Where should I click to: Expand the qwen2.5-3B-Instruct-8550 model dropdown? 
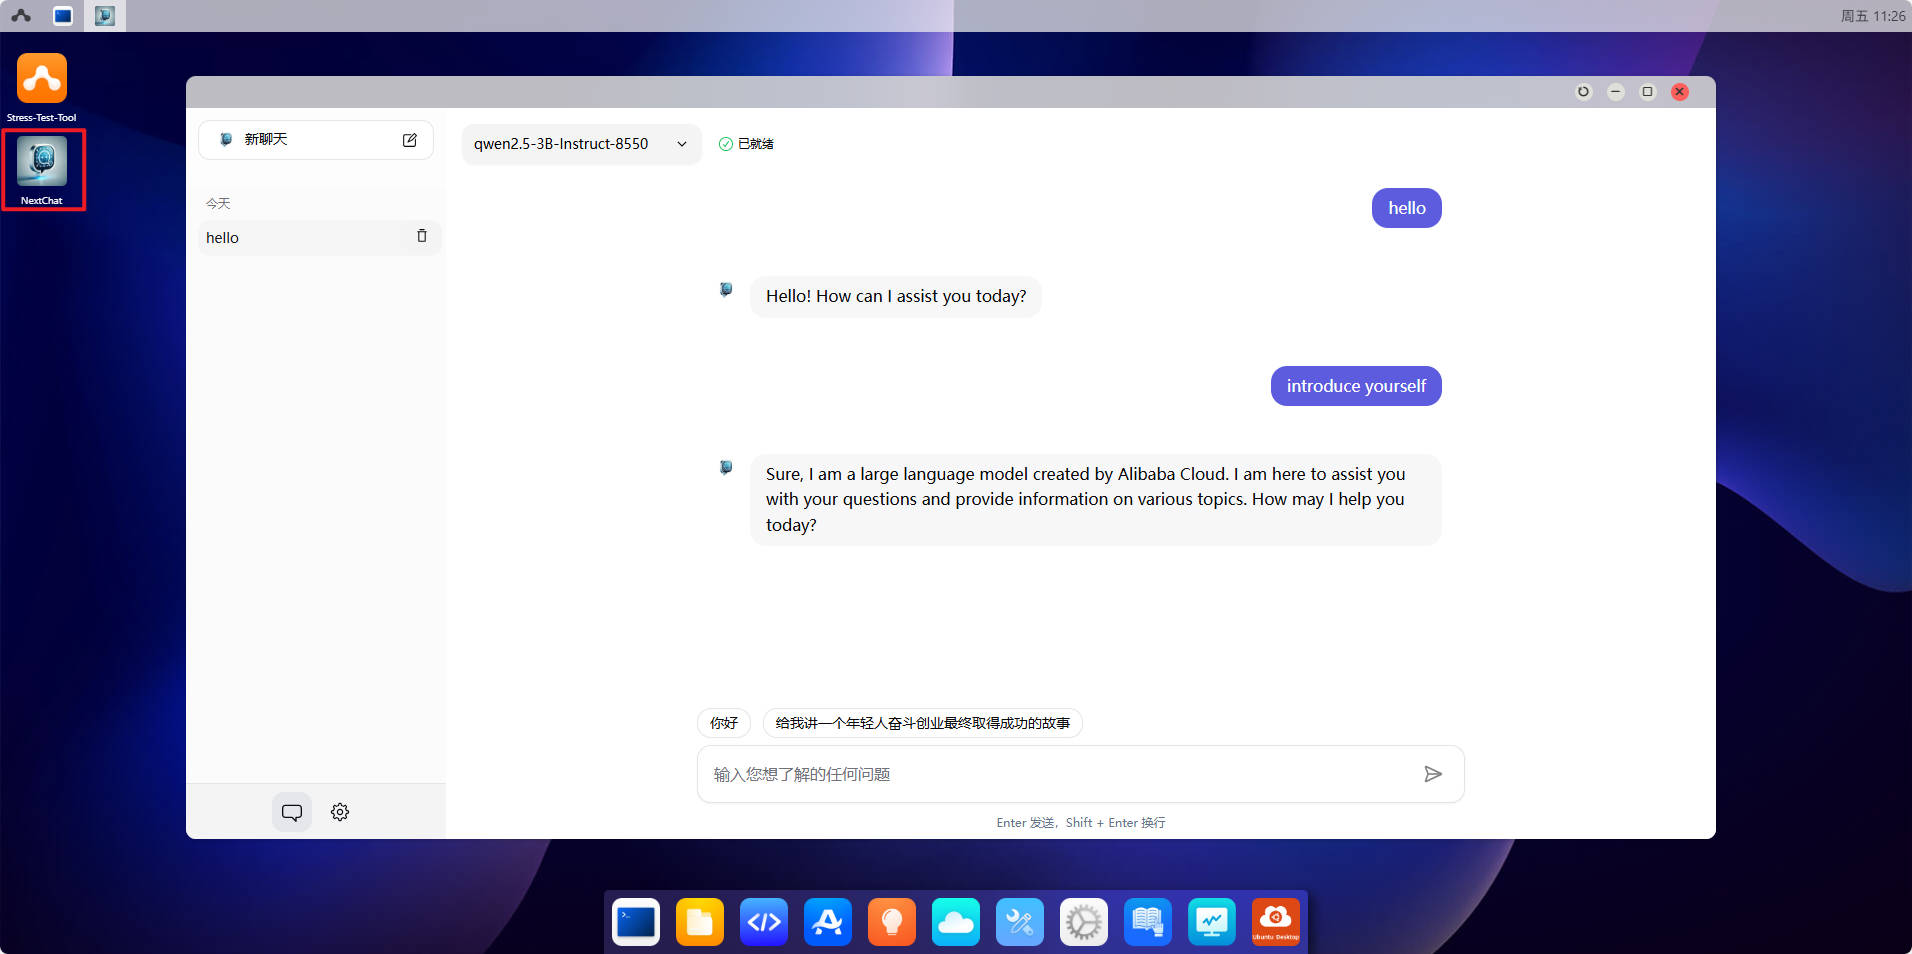[x=580, y=143]
